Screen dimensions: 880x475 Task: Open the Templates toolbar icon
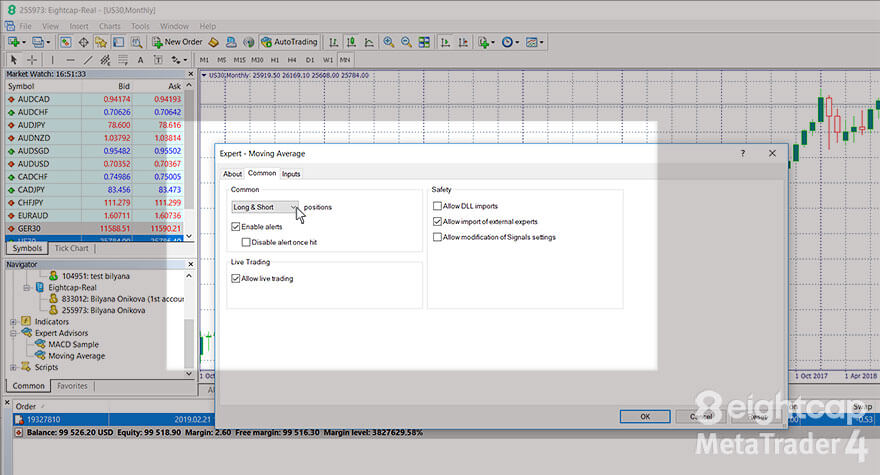coord(531,42)
